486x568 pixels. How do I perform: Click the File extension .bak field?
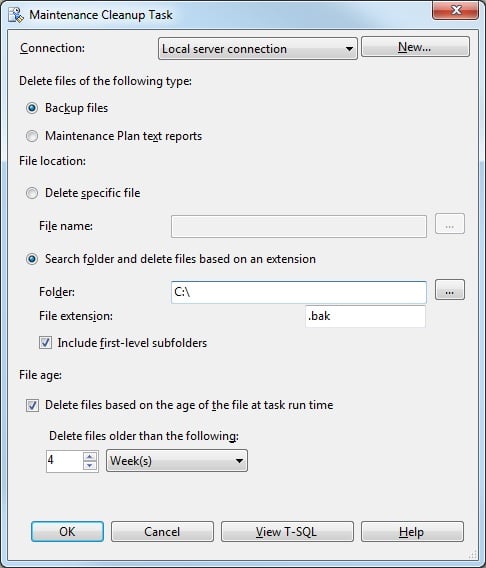coord(365,316)
